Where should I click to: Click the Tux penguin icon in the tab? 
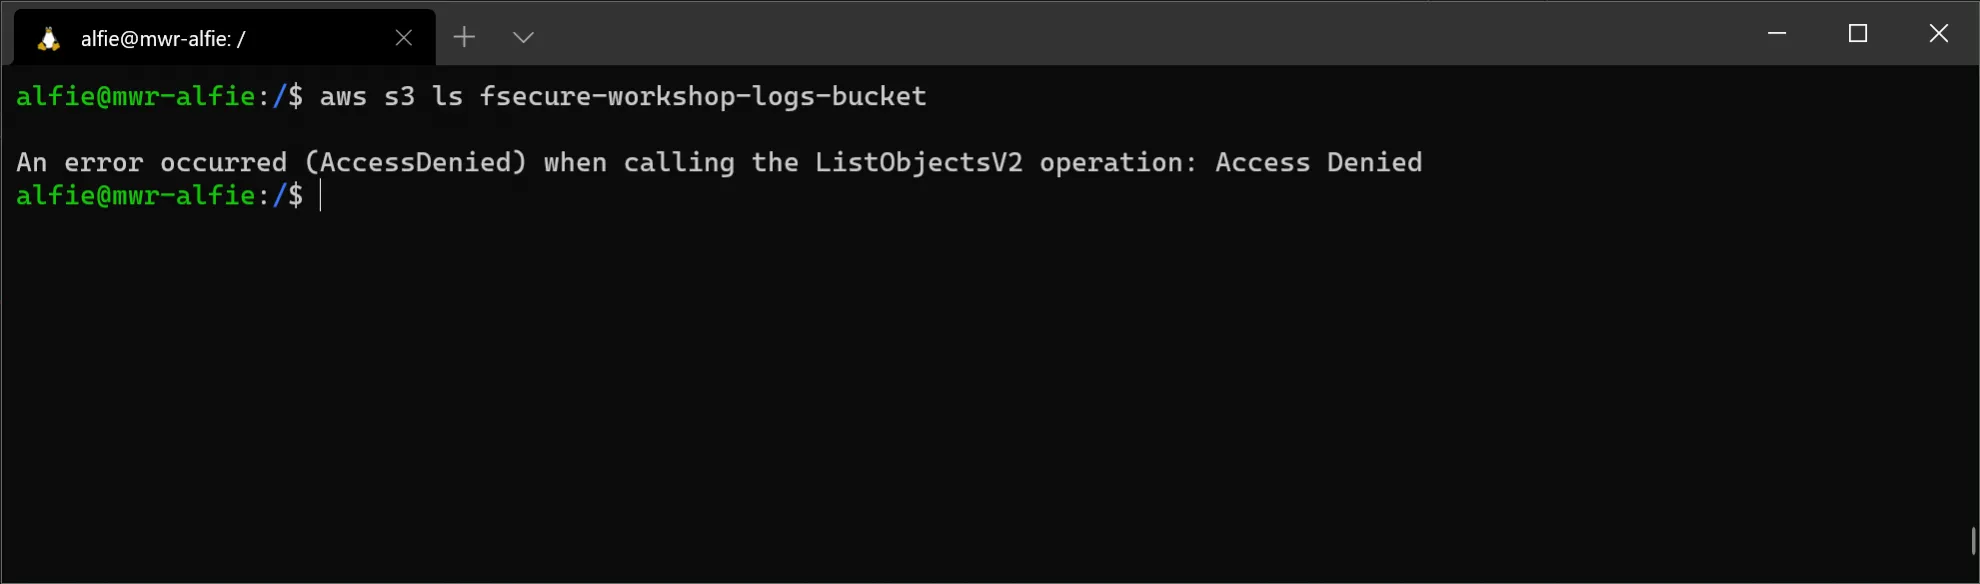(48, 38)
